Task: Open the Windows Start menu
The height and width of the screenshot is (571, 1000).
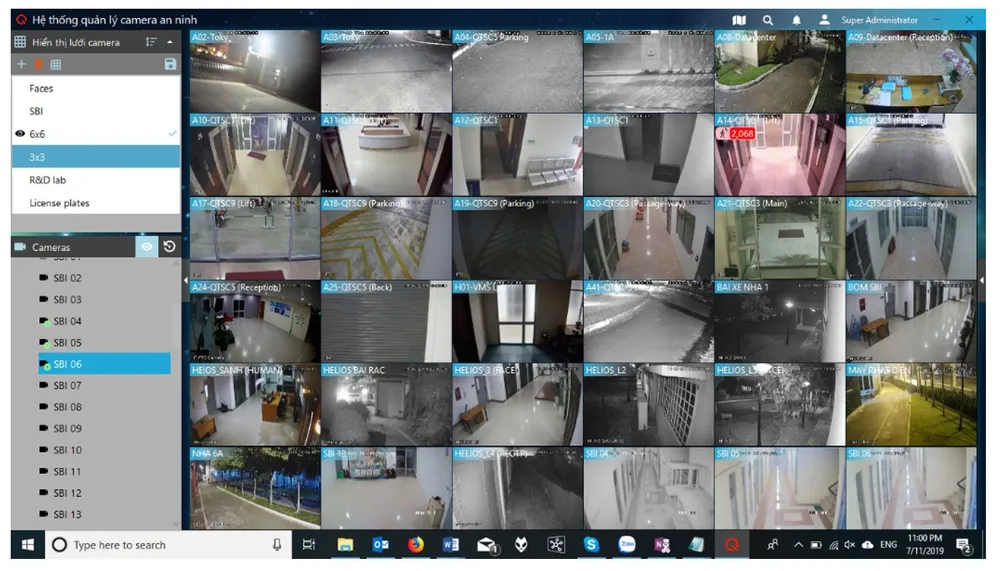Action: tap(27, 545)
